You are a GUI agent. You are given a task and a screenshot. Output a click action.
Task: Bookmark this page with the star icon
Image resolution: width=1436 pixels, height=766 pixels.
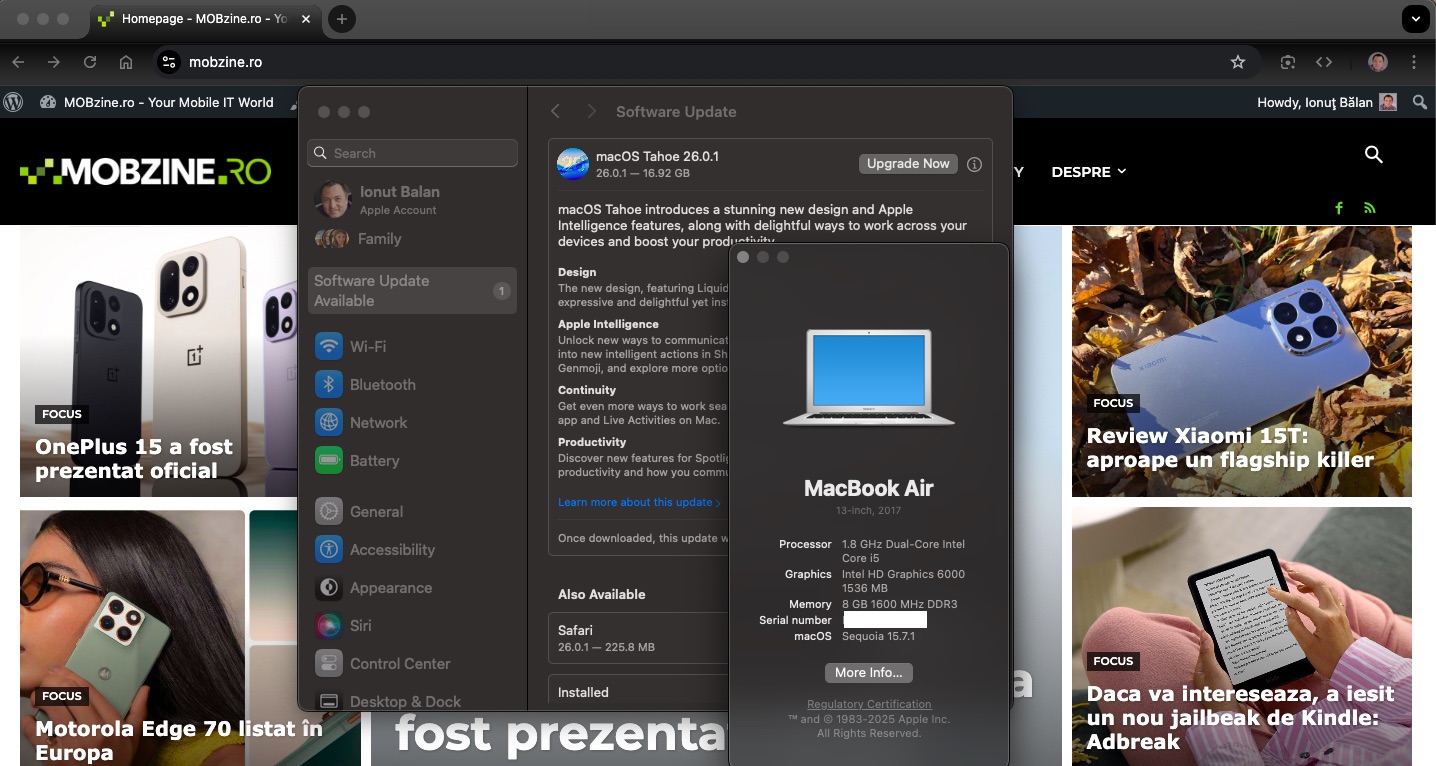(x=1237, y=62)
